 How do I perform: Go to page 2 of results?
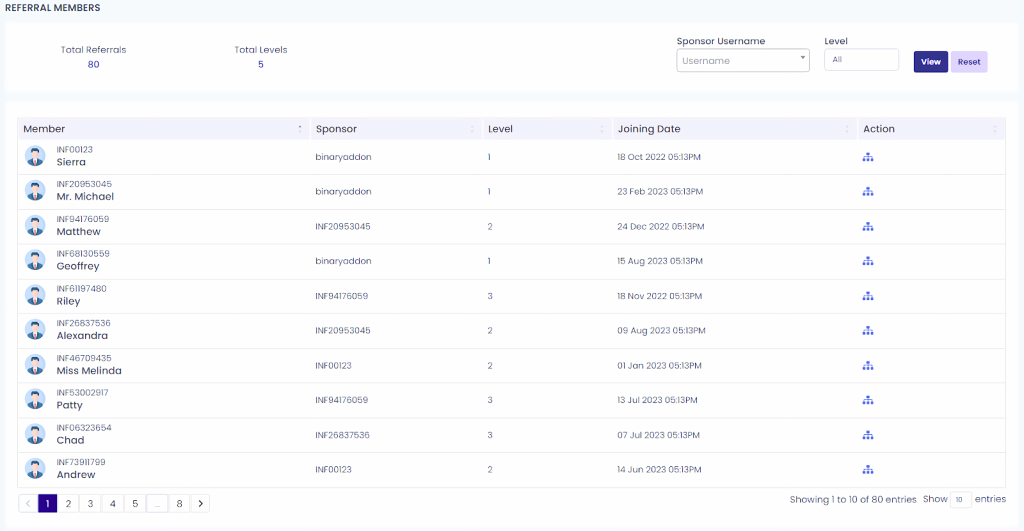pyautogui.click(x=68, y=504)
